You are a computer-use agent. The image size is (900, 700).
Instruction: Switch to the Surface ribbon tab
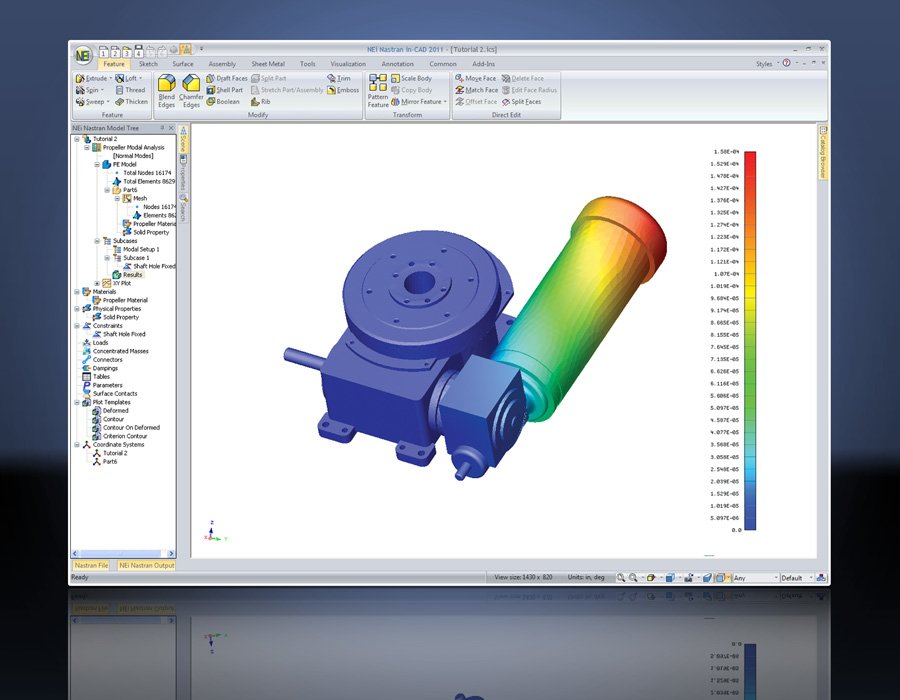pyautogui.click(x=183, y=64)
